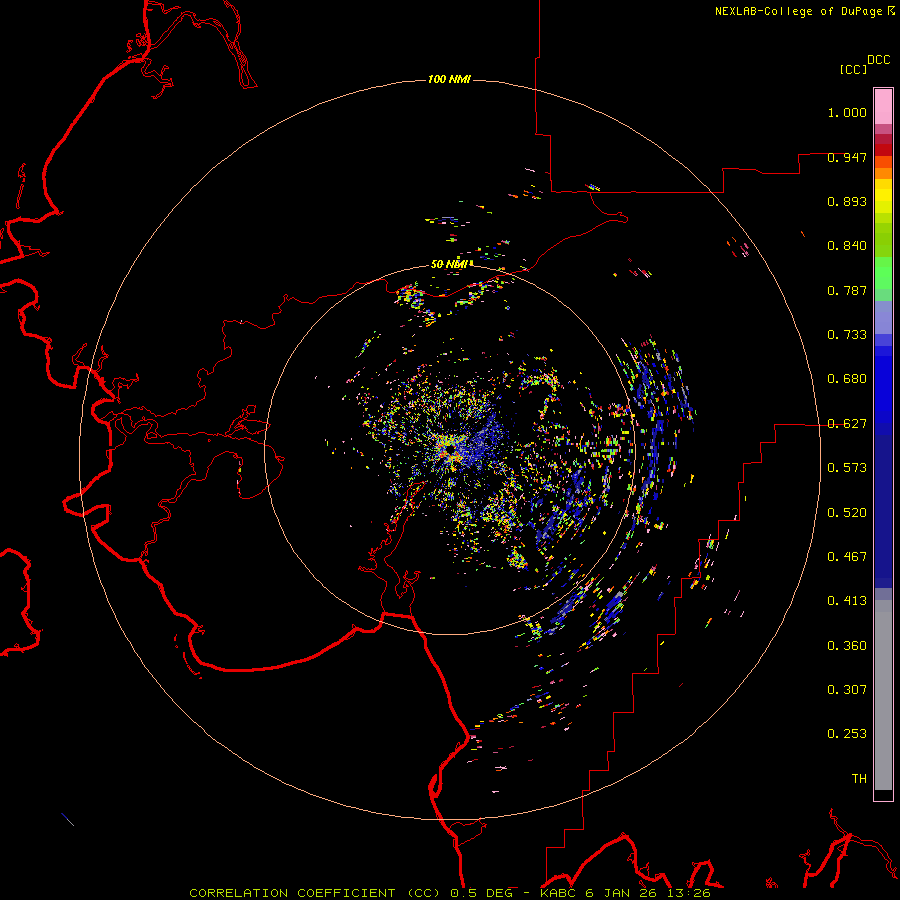Click the bright green segment of the color bar
900x900 pixels.
point(883,273)
